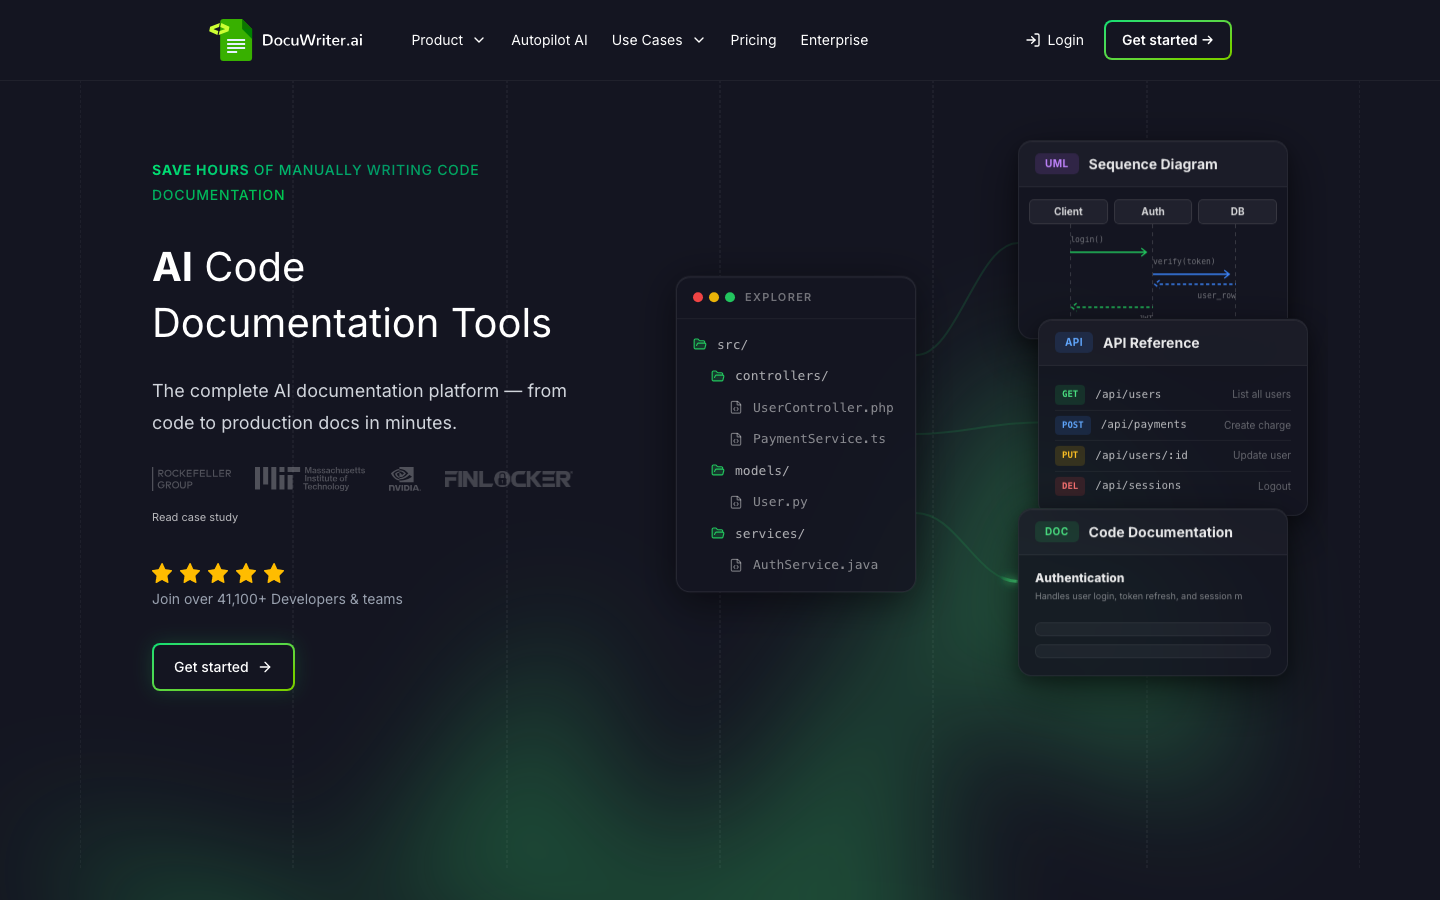Select the services/ folder row

coord(796,534)
